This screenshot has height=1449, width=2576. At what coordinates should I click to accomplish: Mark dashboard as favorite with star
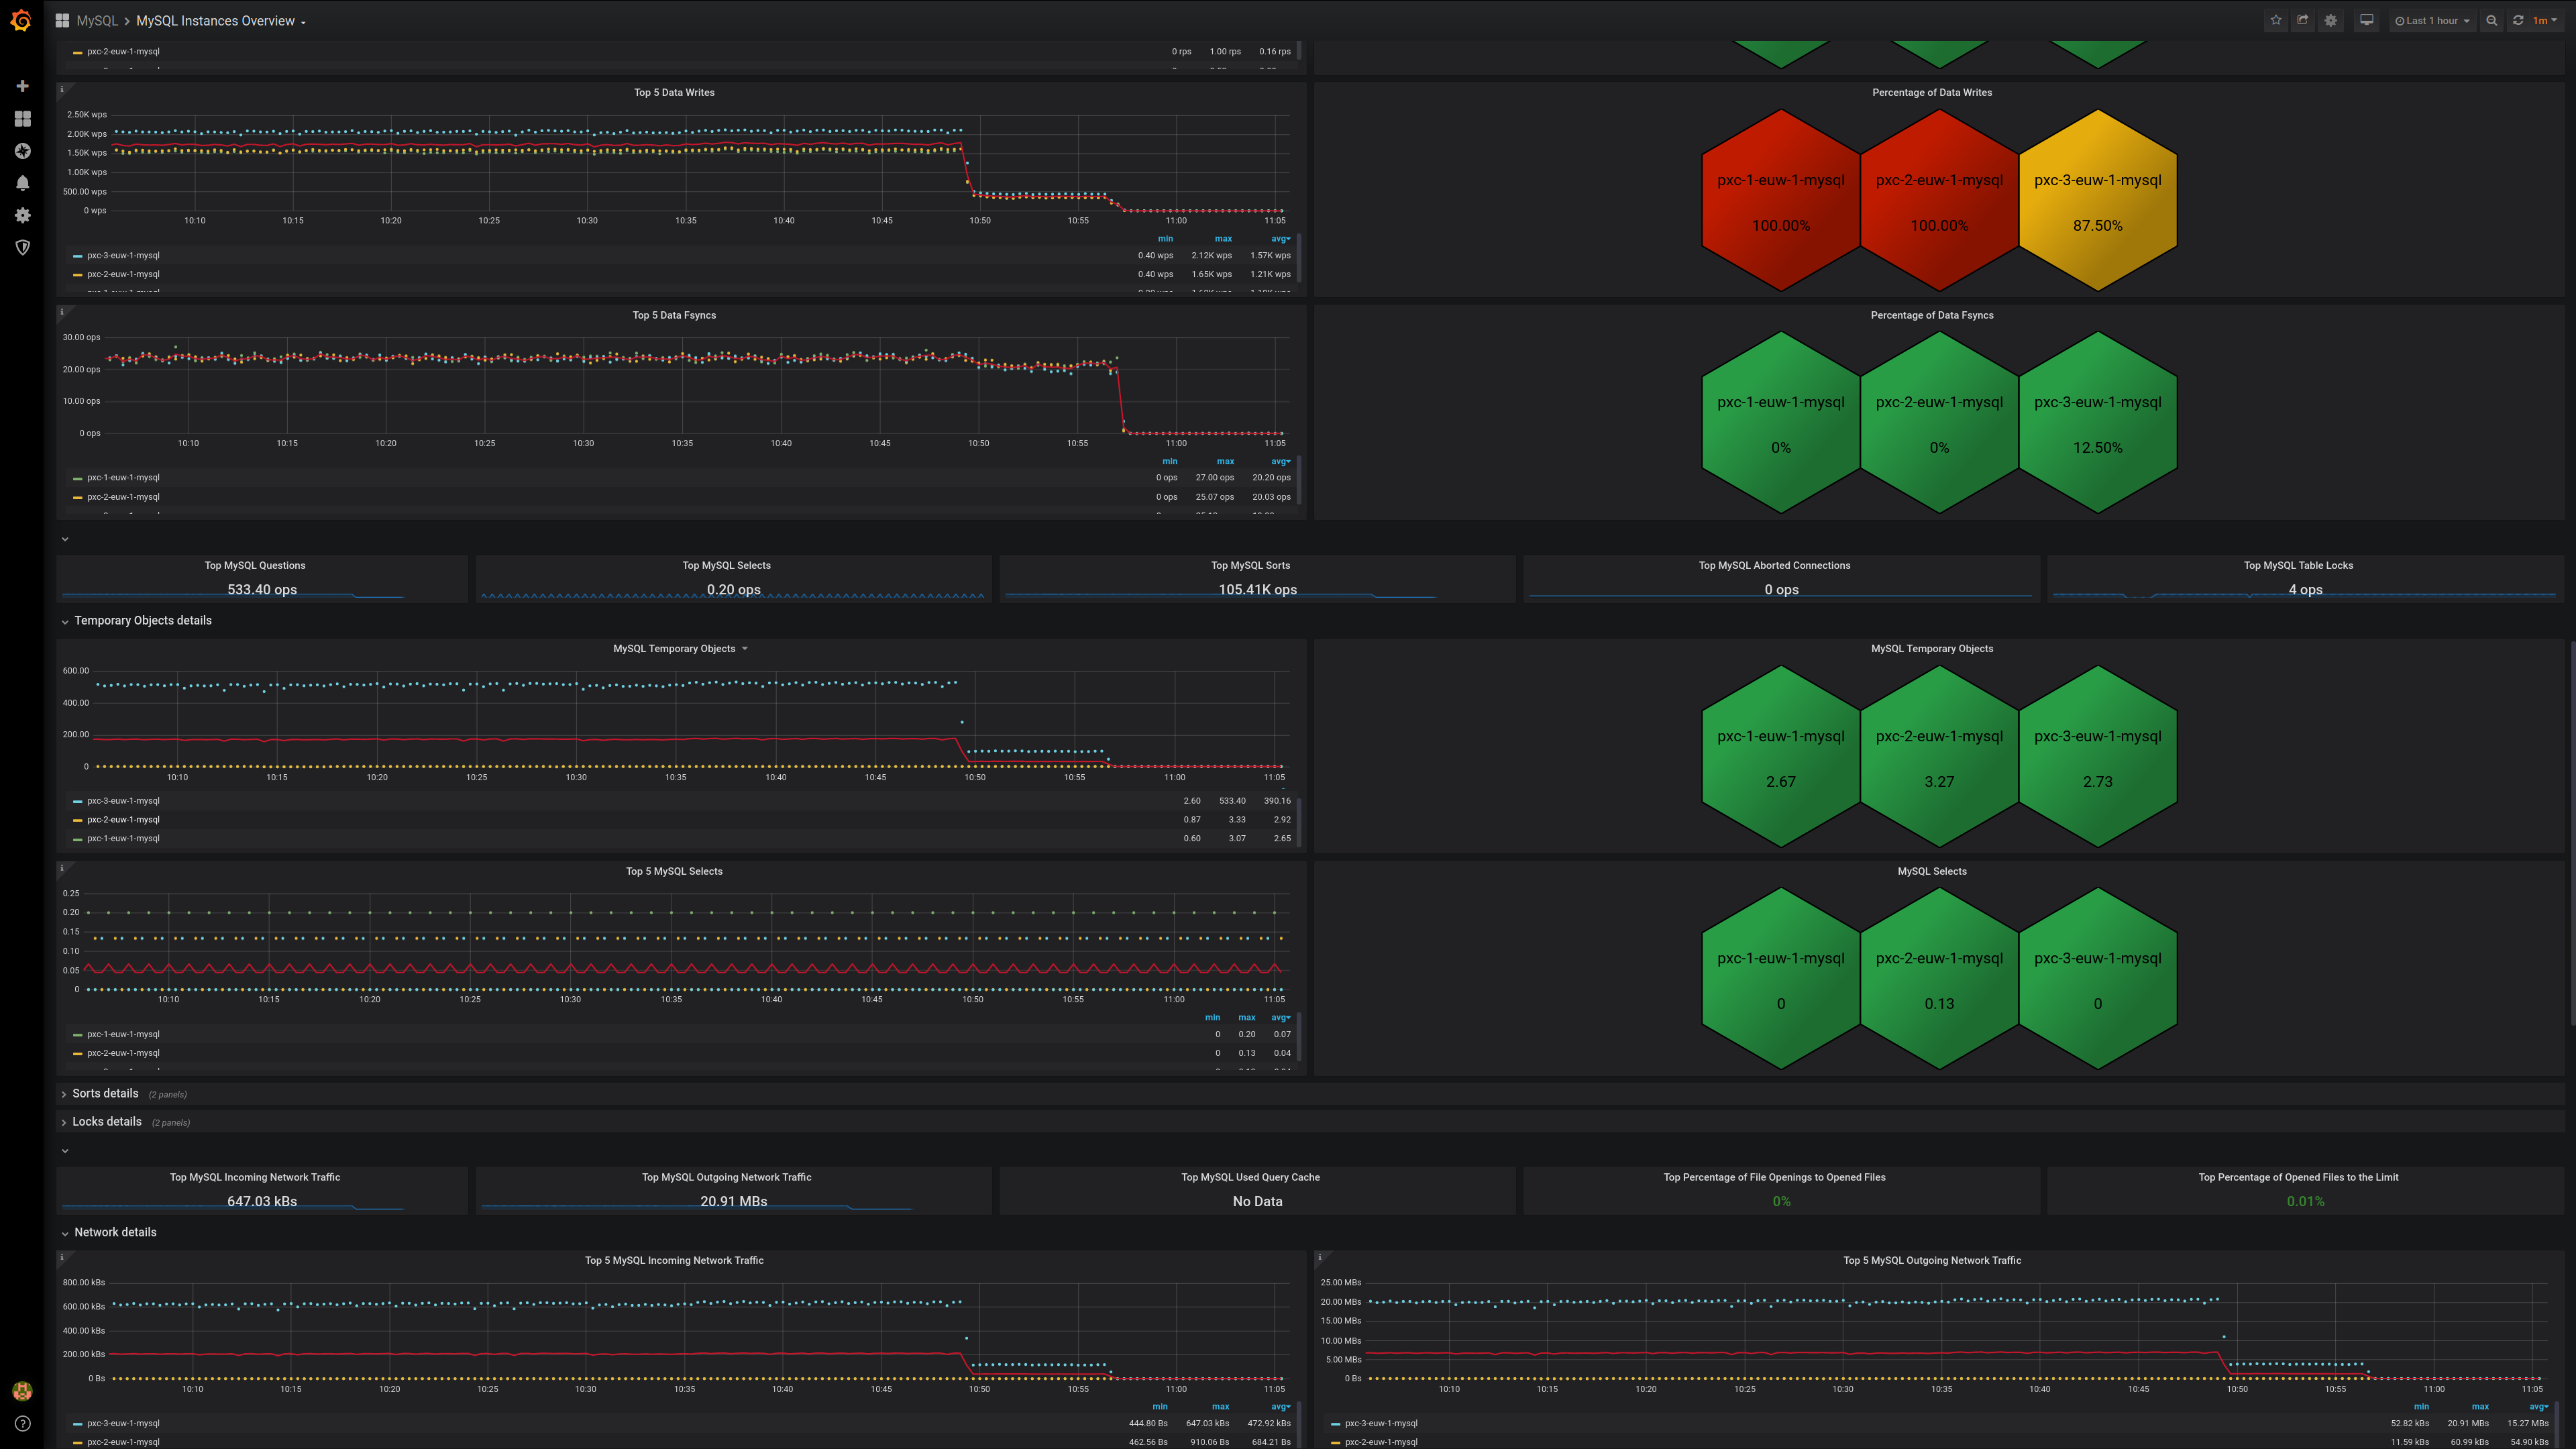click(x=2276, y=20)
